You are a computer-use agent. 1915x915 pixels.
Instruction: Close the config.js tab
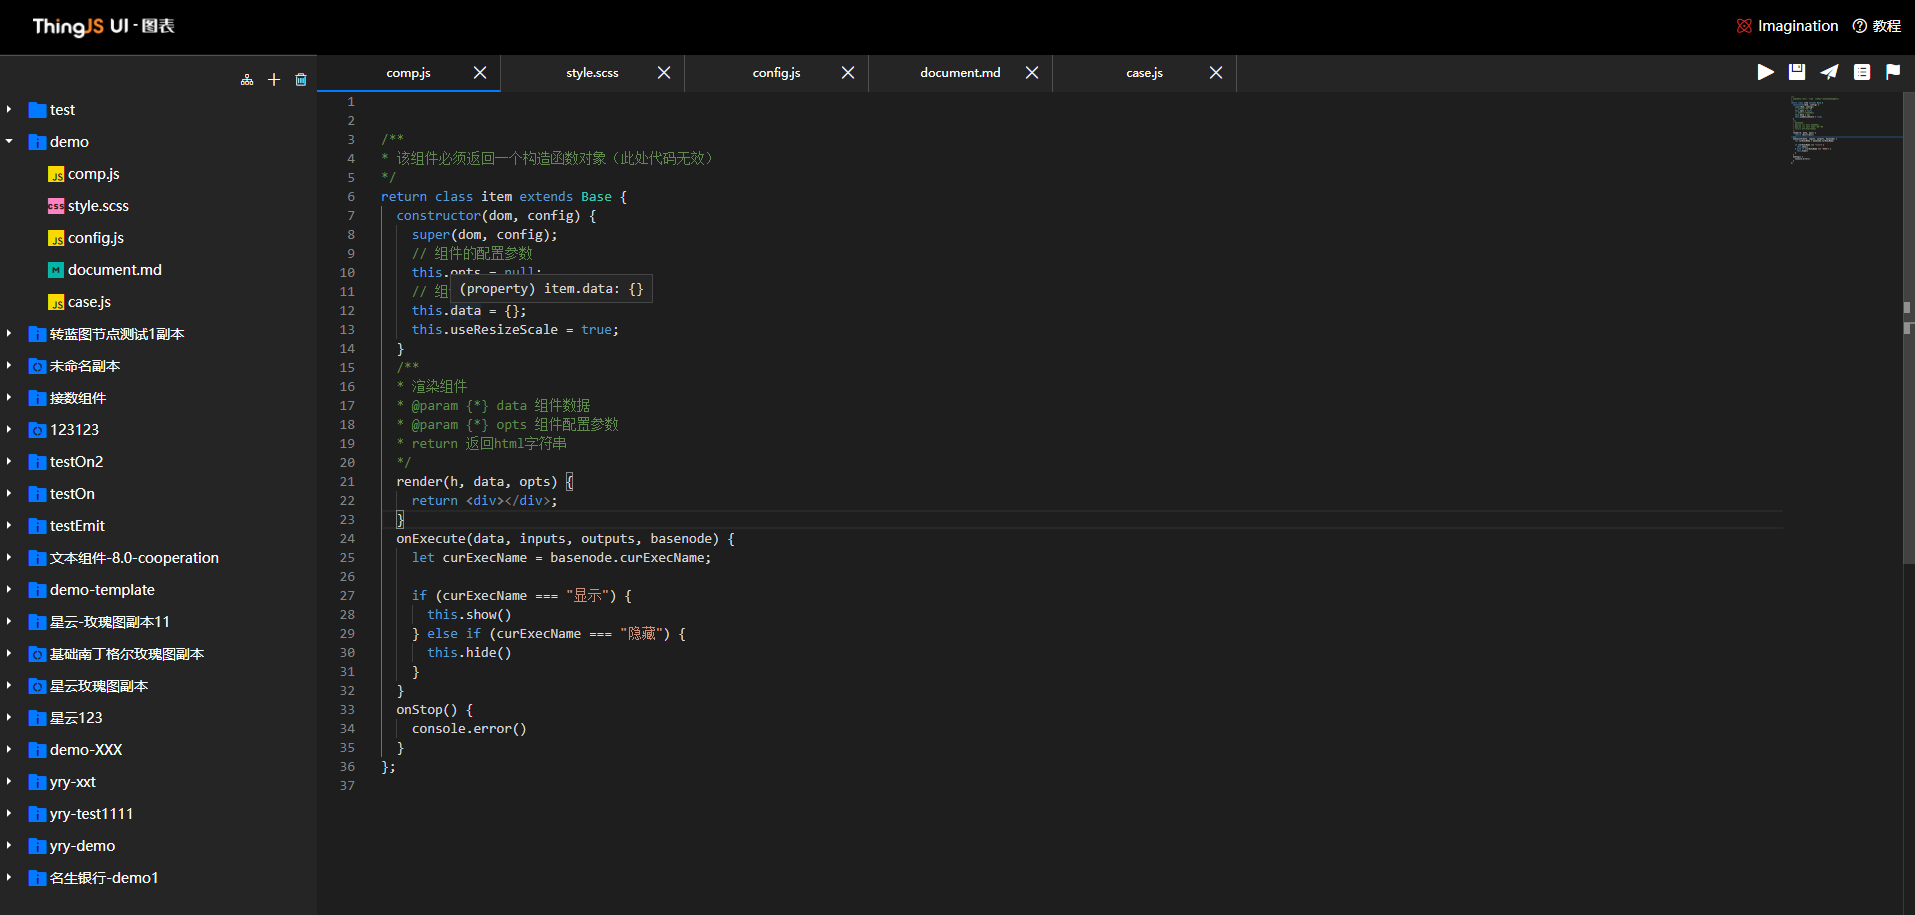click(848, 73)
